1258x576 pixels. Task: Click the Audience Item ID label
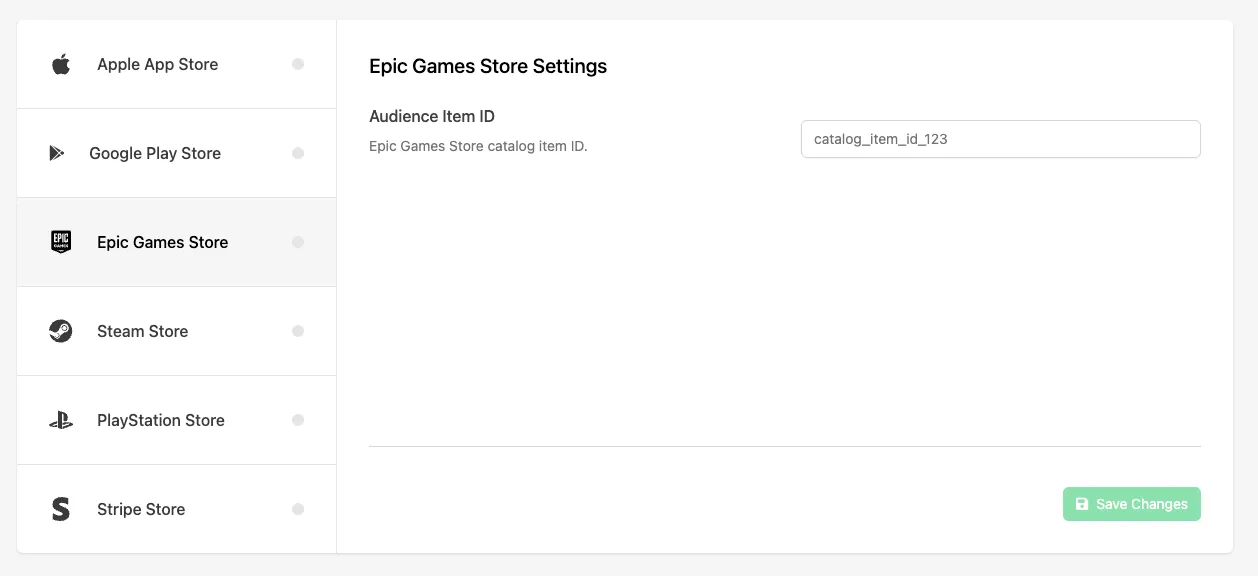pos(432,116)
